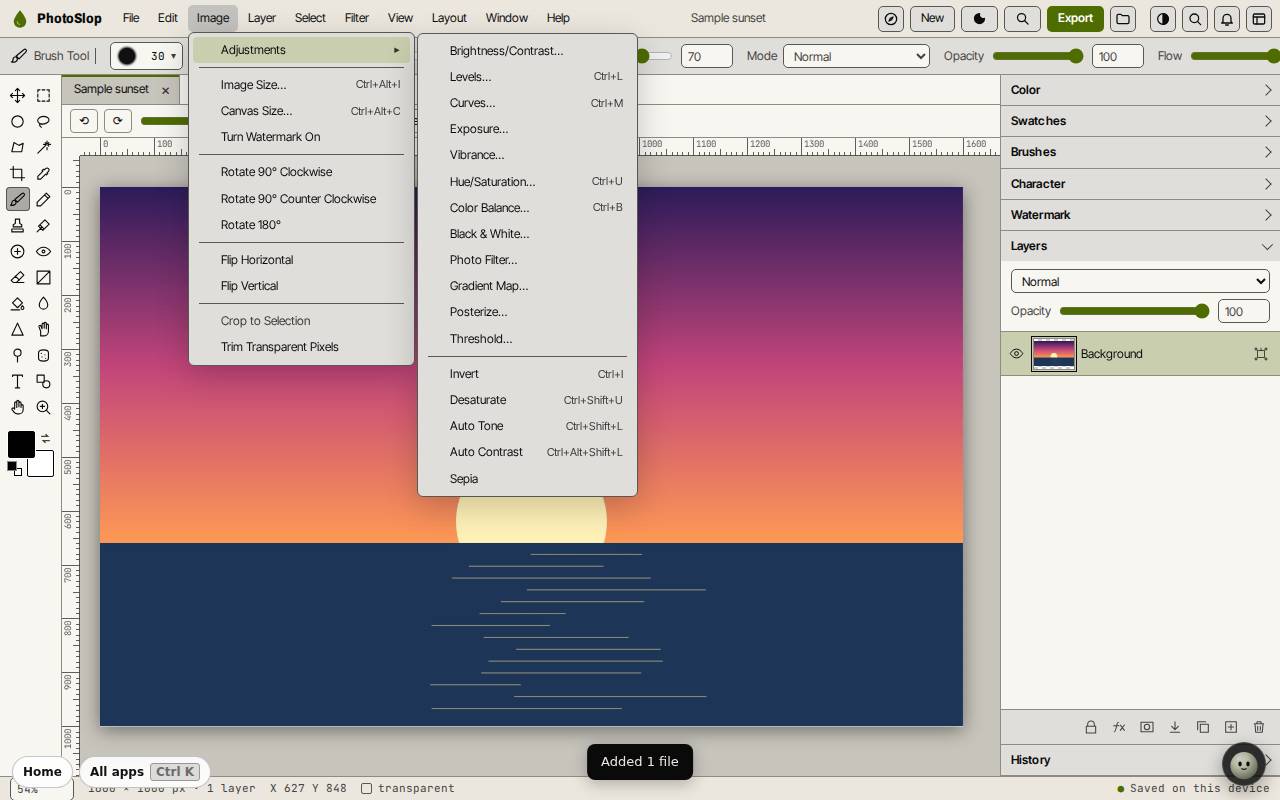Viewport: 1280px width, 800px height.
Task: Set the foreground black color swatch
Action: (21, 444)
